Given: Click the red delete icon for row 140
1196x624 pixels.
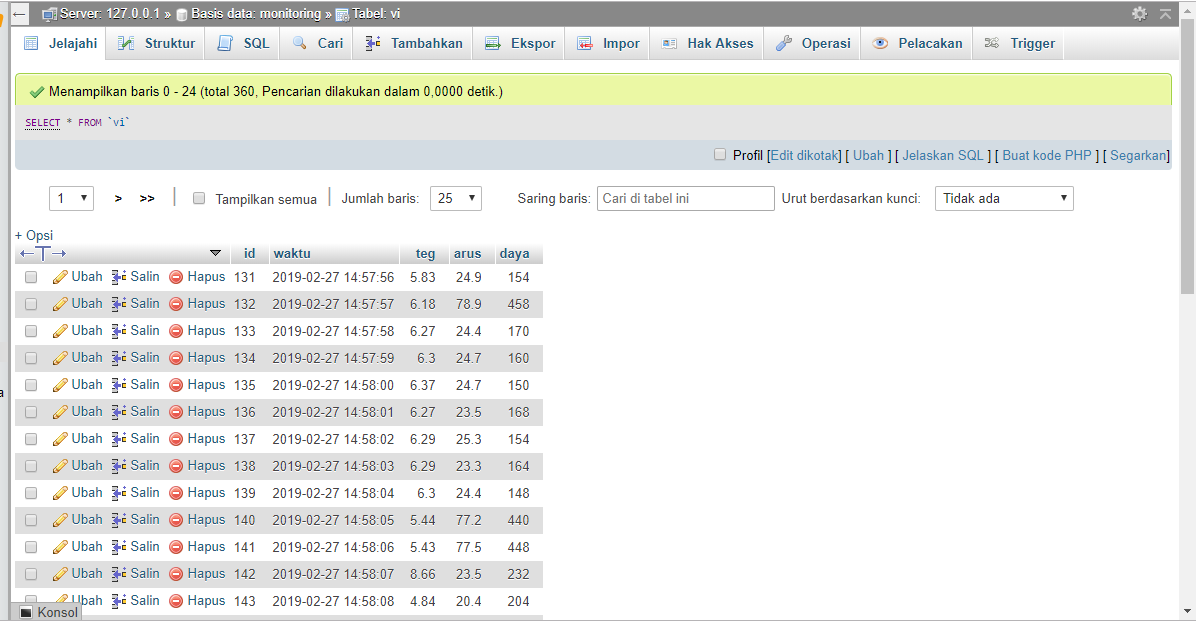Looking at the screenshot, I should [176, 519].
